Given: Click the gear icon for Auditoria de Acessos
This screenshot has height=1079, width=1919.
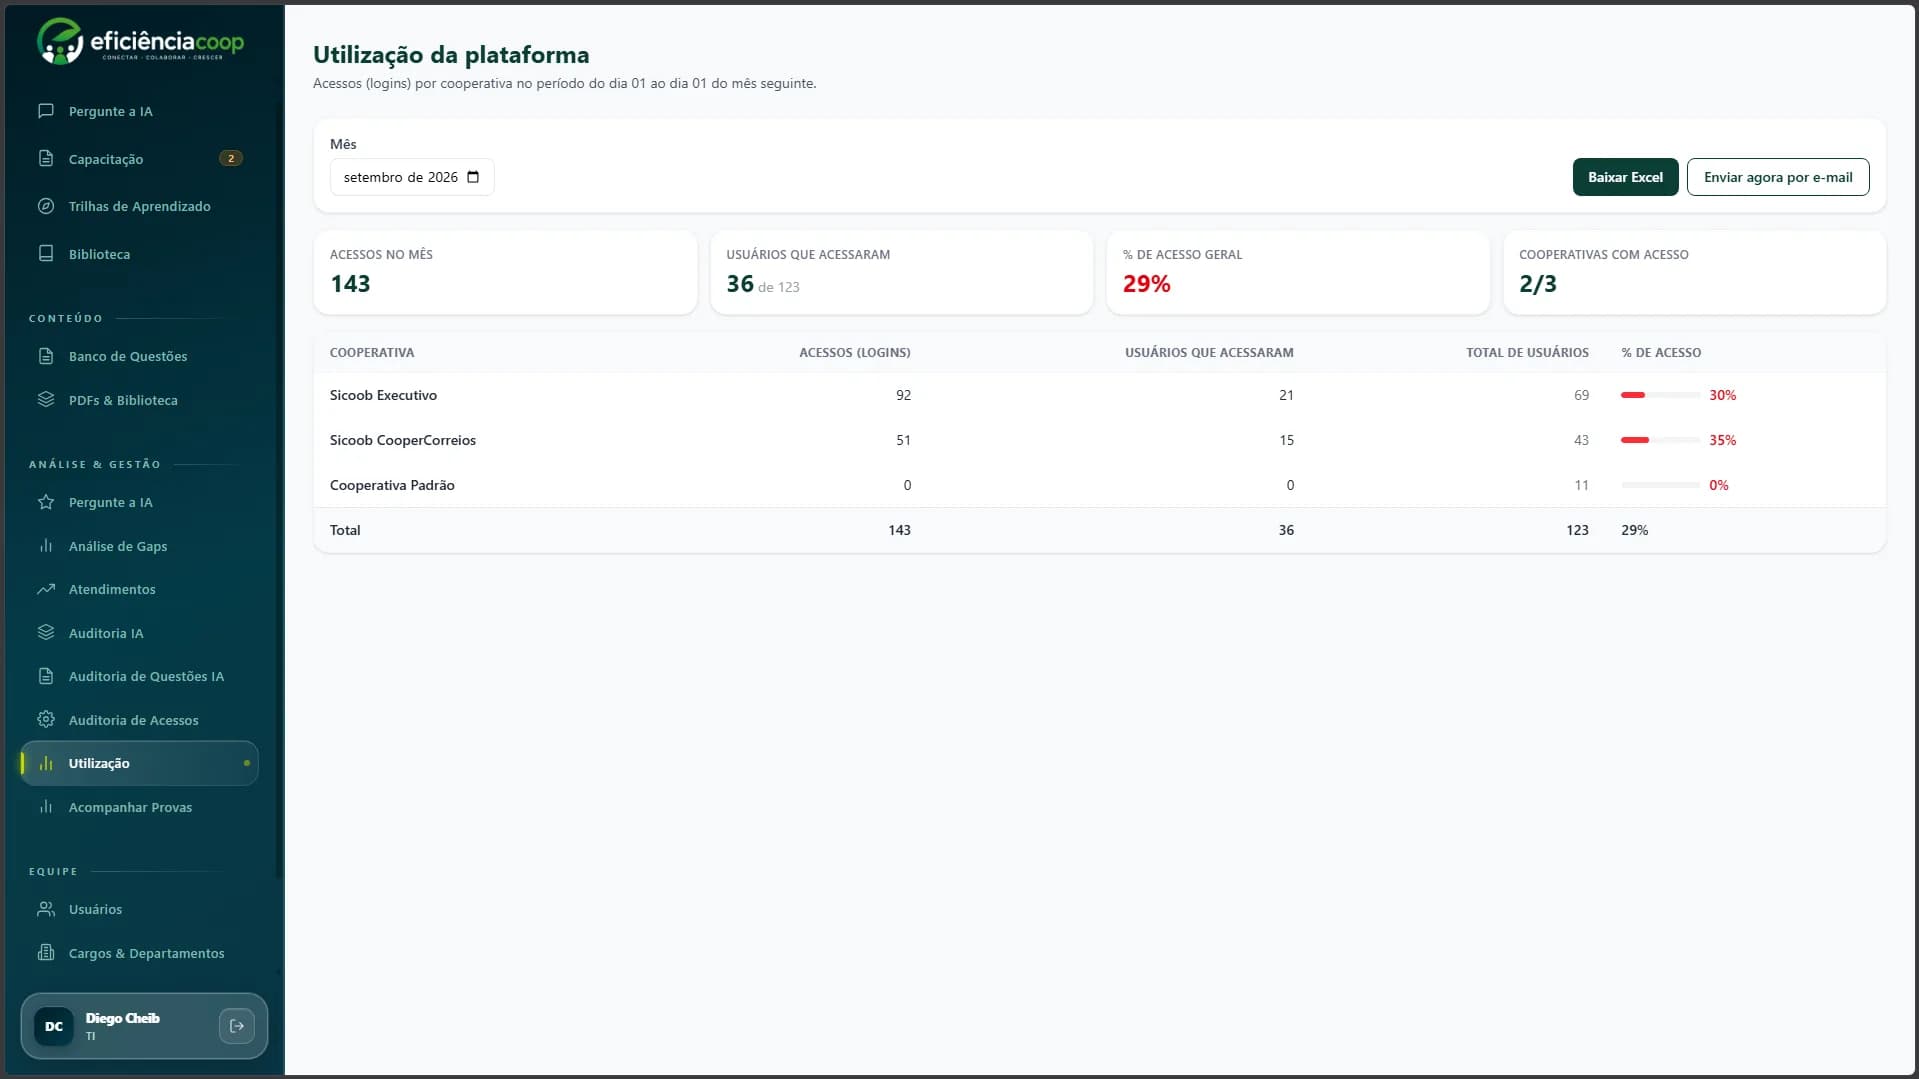Looking at the screenshot, I should (x=46, y=720).
